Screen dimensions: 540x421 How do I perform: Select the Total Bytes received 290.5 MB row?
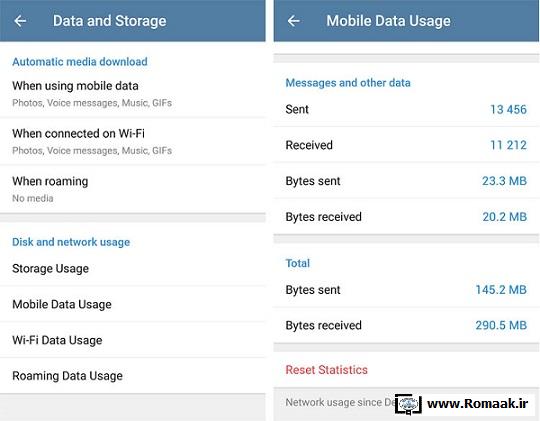[x=406, y=325]
